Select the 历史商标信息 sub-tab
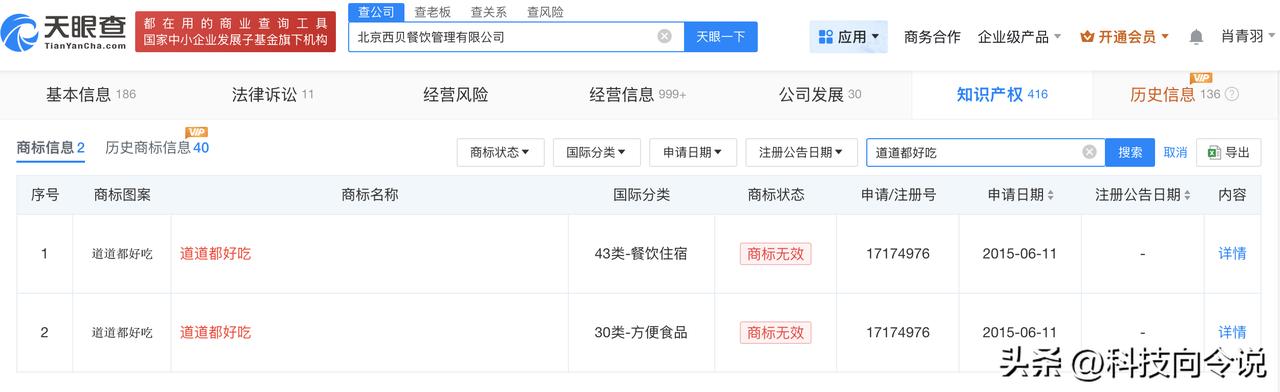The image size is (1280, 392). coord(157,148)
